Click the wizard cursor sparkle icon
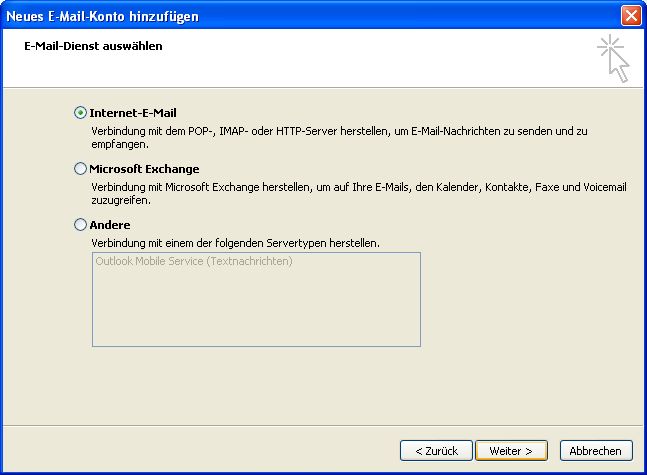Screen dimensions: 647x475 pyautogui.click(x=613, y=58)
